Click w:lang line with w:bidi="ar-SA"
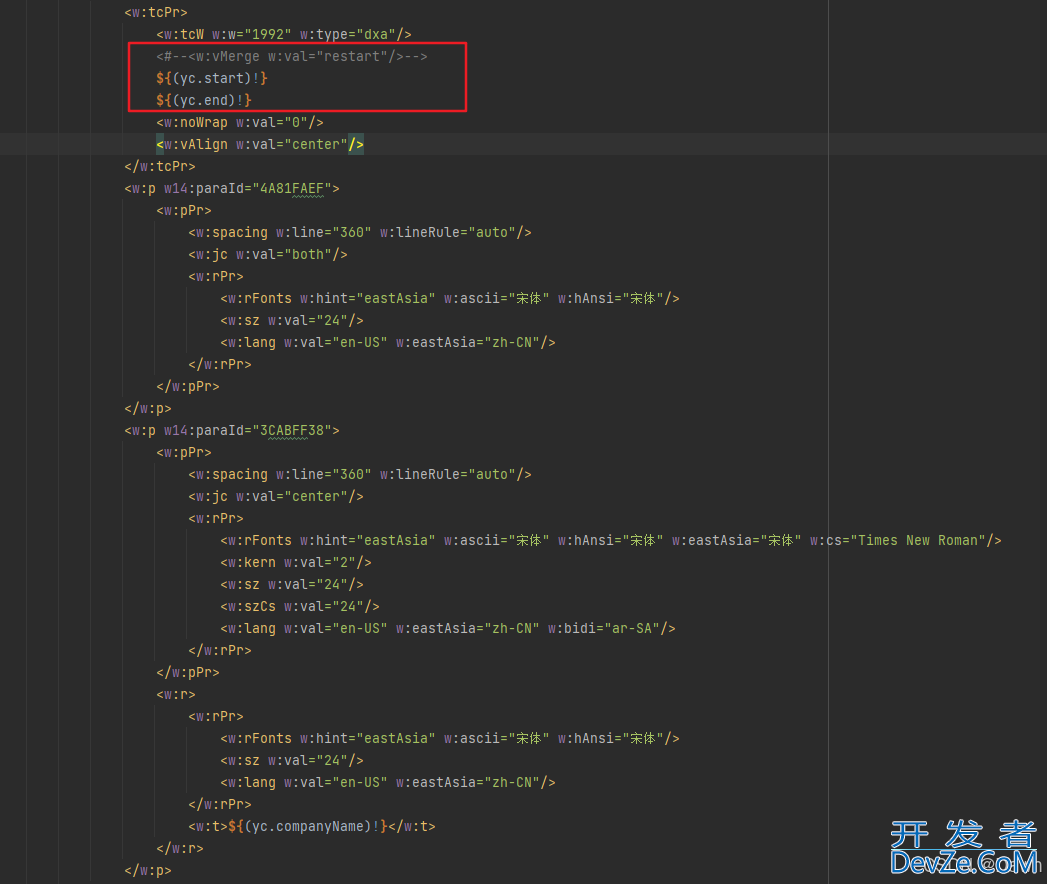1047x884 pixels. tap(448, 628)
